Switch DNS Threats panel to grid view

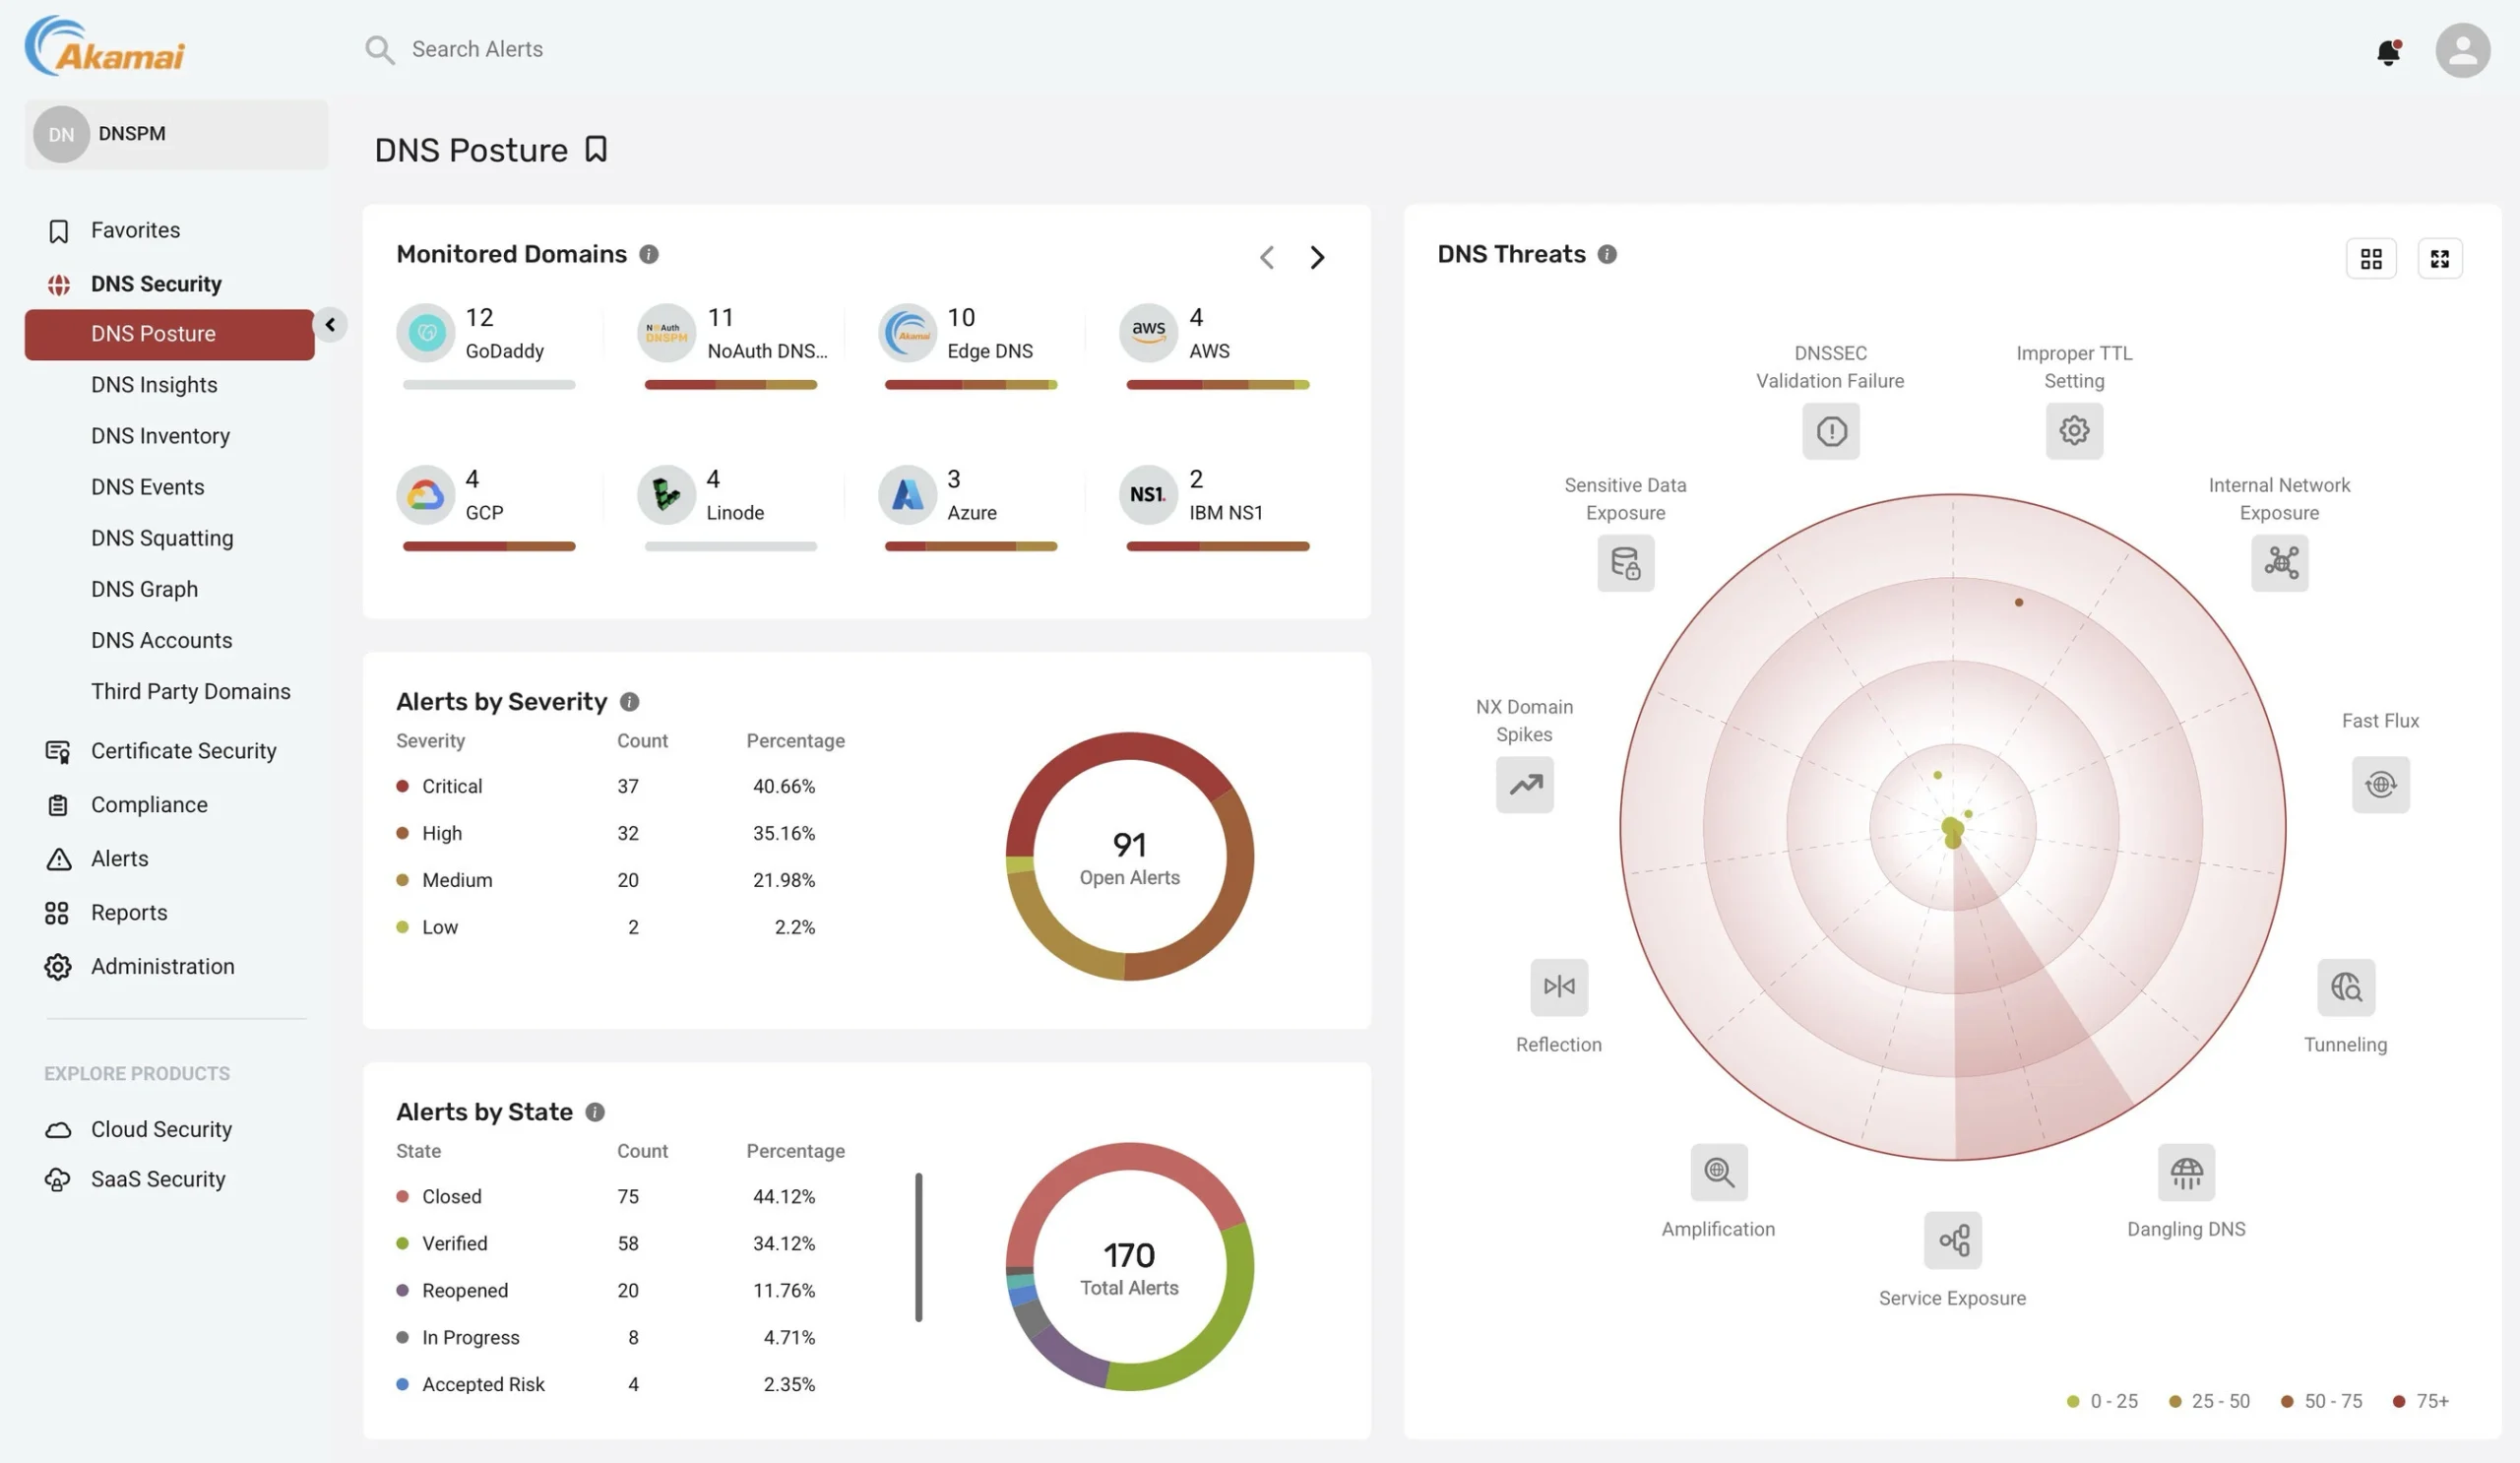(x=2371, y=257)
